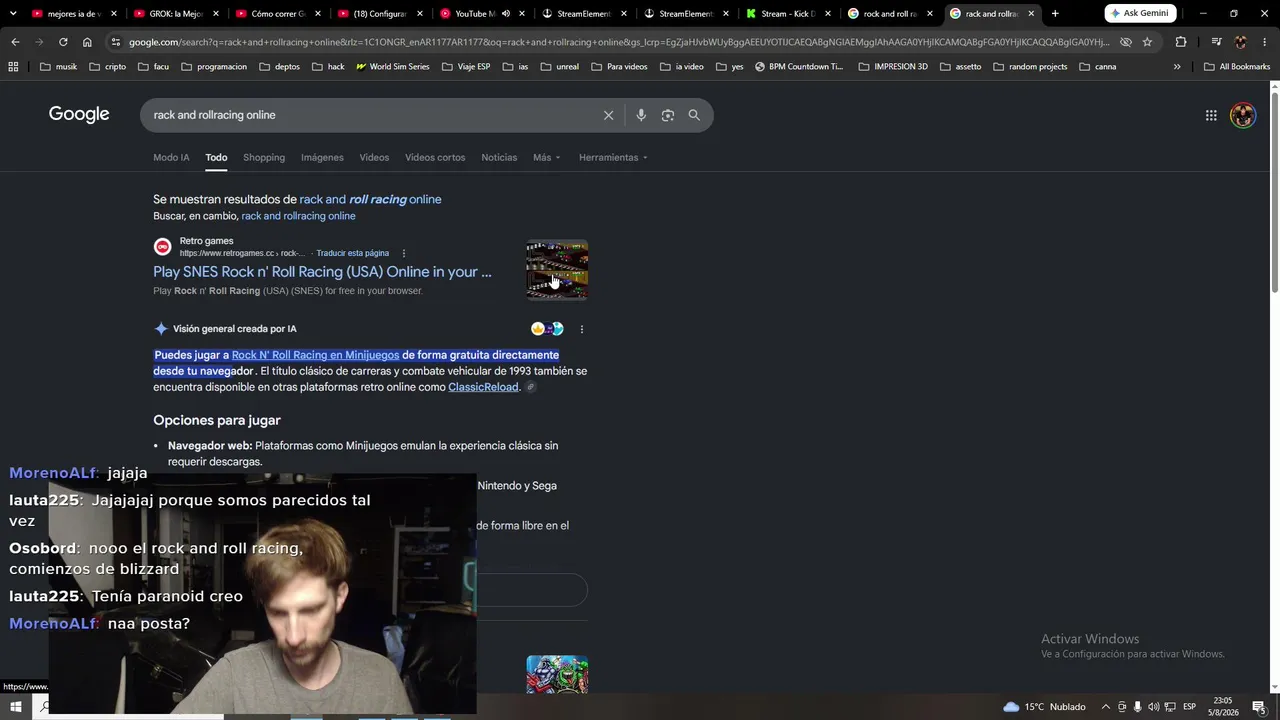This screenshot has height=720, width=1280.
Task: Open the Play SNES Rock n' Roll Racing result
Action: click(x=322, y=272)
